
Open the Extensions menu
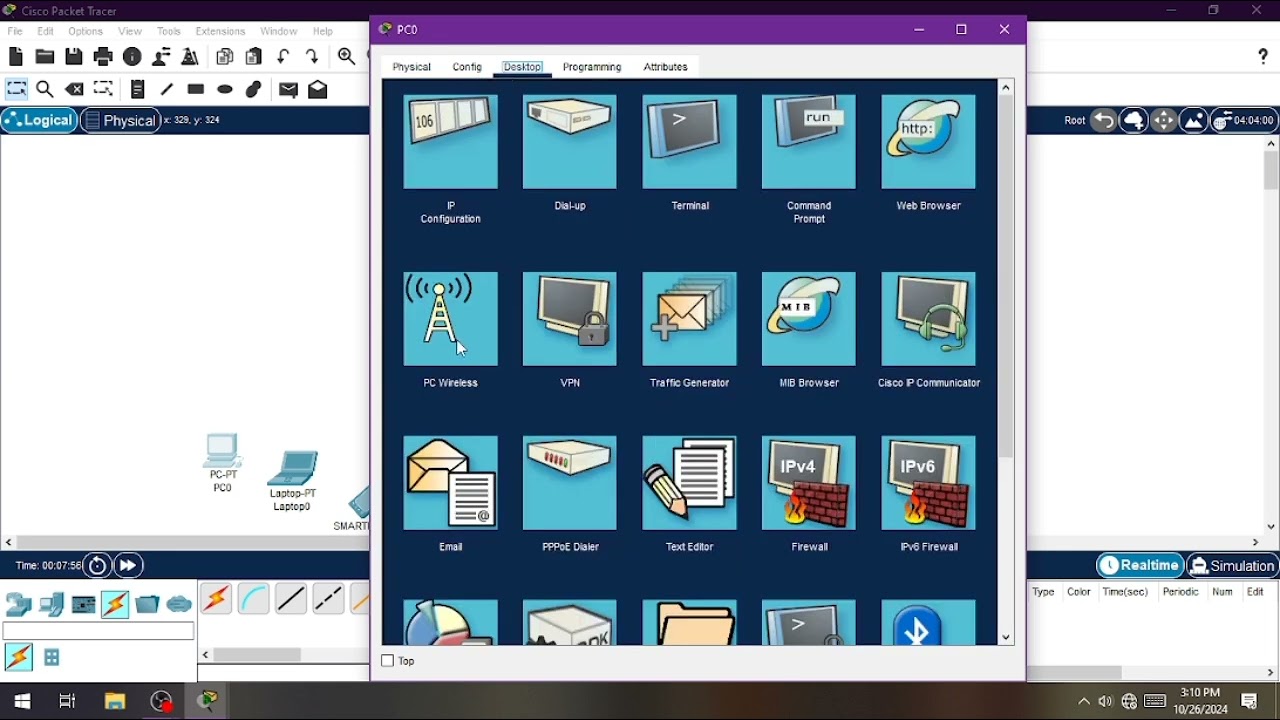click(220, 31)
